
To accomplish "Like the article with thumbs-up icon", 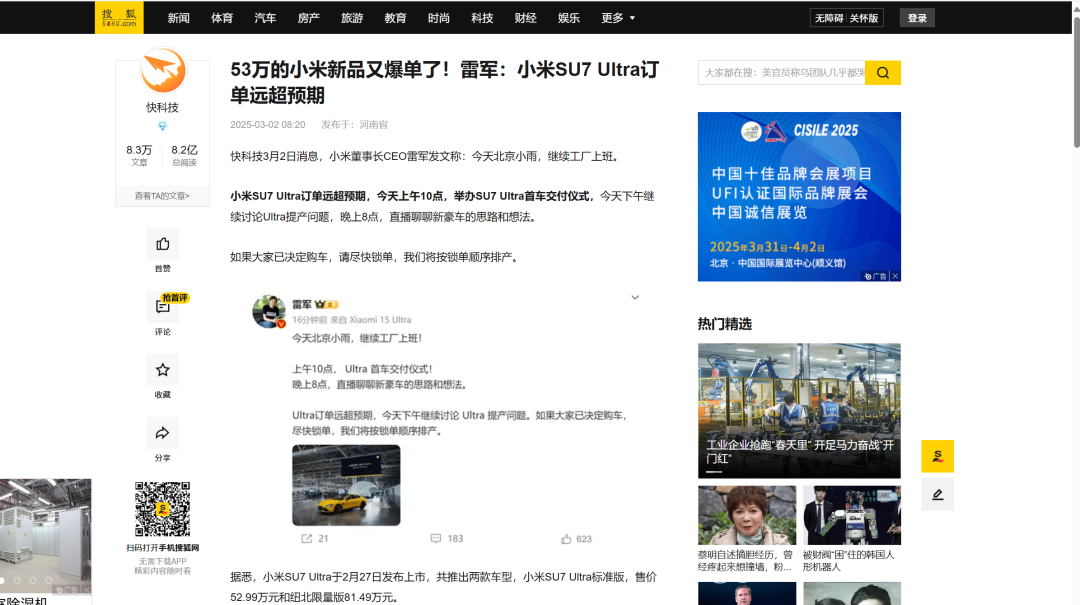I will [163, 244].
